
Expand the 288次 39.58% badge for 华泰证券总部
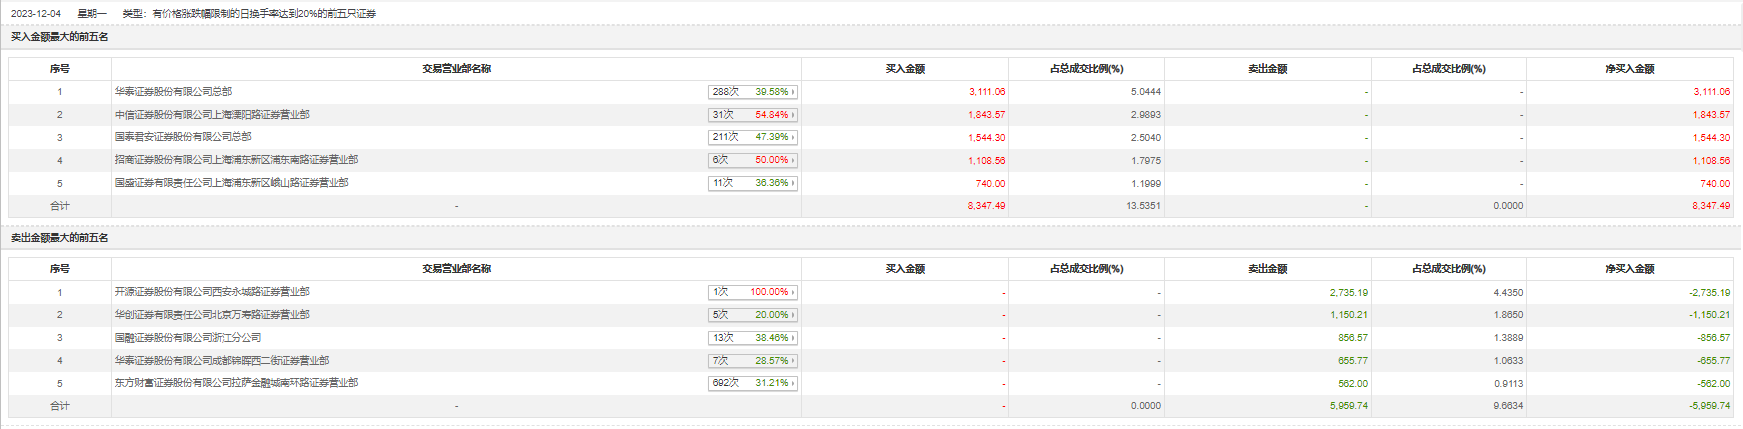(x=753, y=92)
